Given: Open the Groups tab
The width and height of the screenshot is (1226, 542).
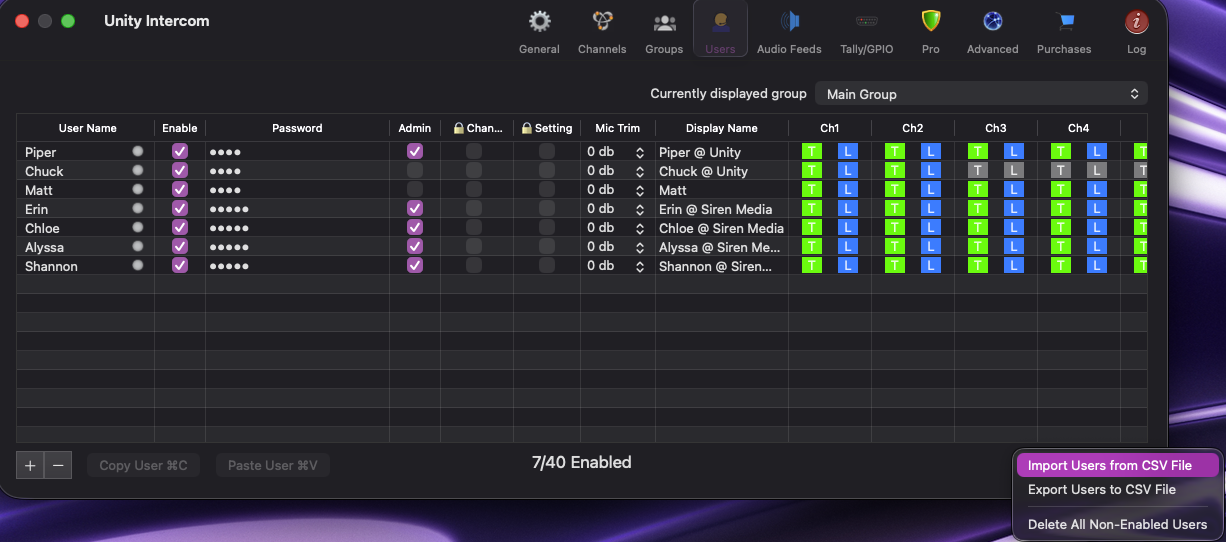Looking at the screenshot, I should pyautogui.click(x=664, y=31).
